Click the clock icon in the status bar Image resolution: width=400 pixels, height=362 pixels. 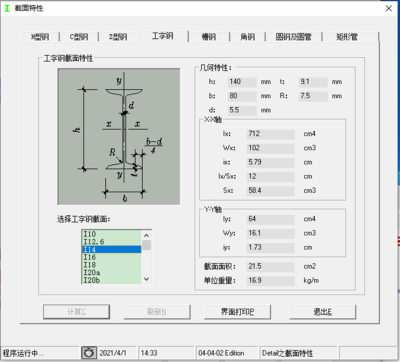coord(89,353)
